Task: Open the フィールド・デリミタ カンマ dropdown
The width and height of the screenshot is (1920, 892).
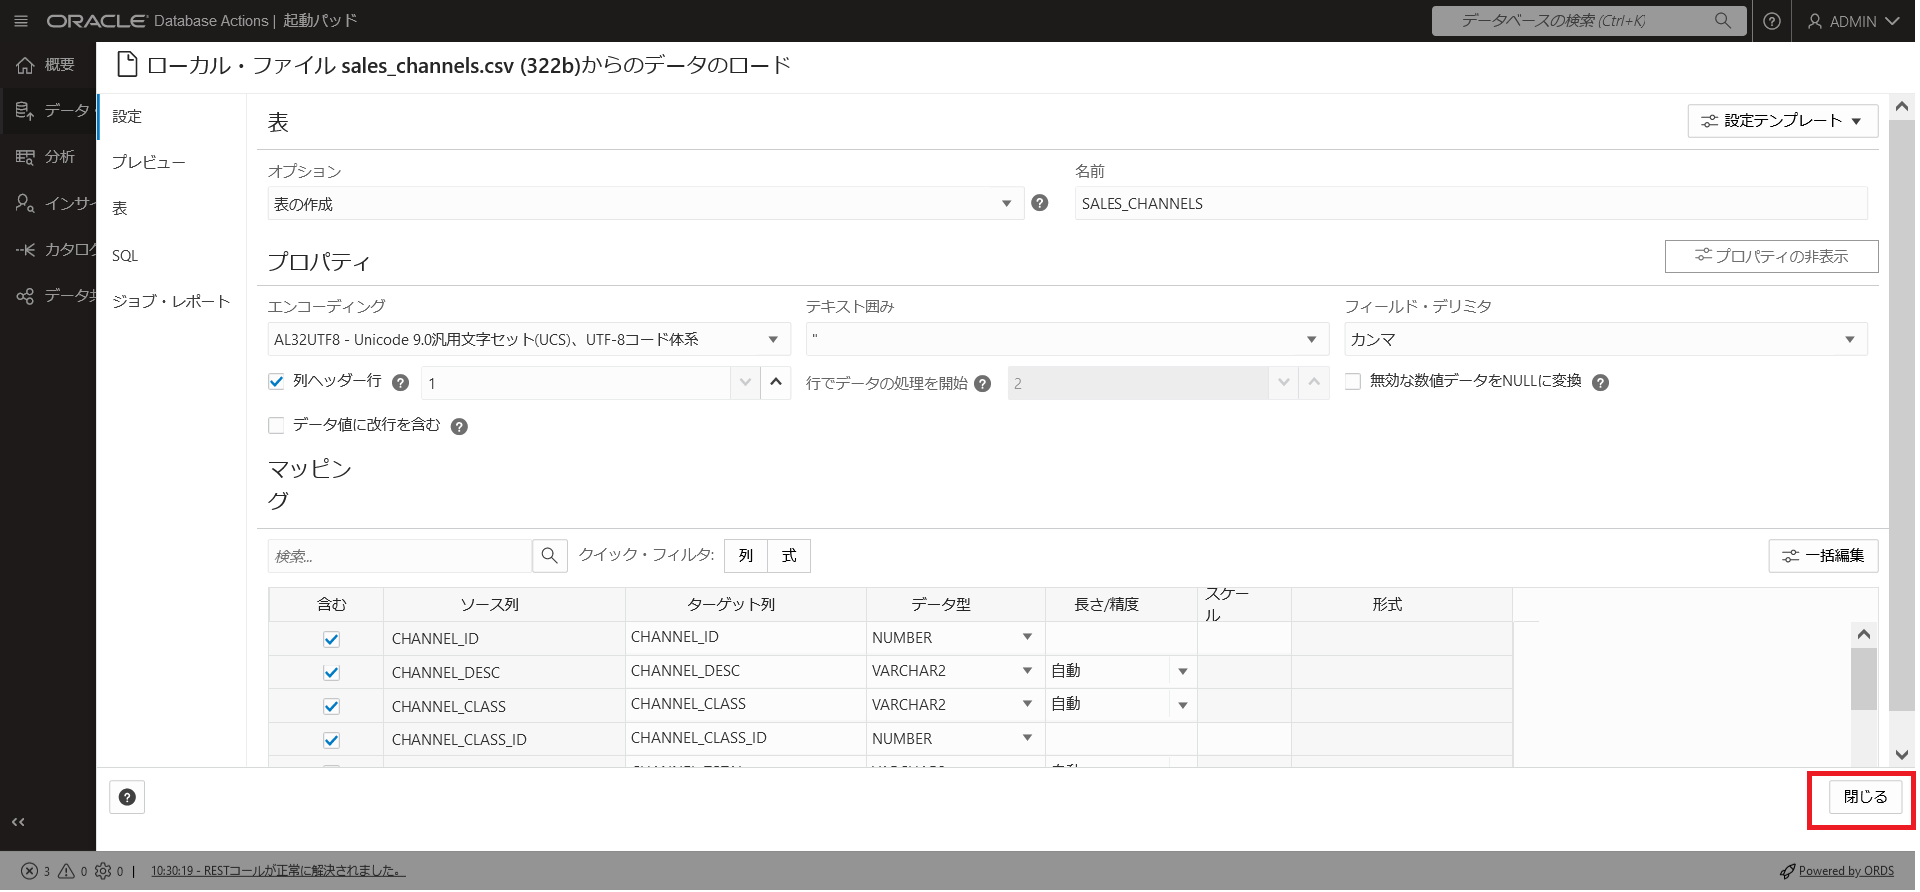Action: [x=1605, y=340]
